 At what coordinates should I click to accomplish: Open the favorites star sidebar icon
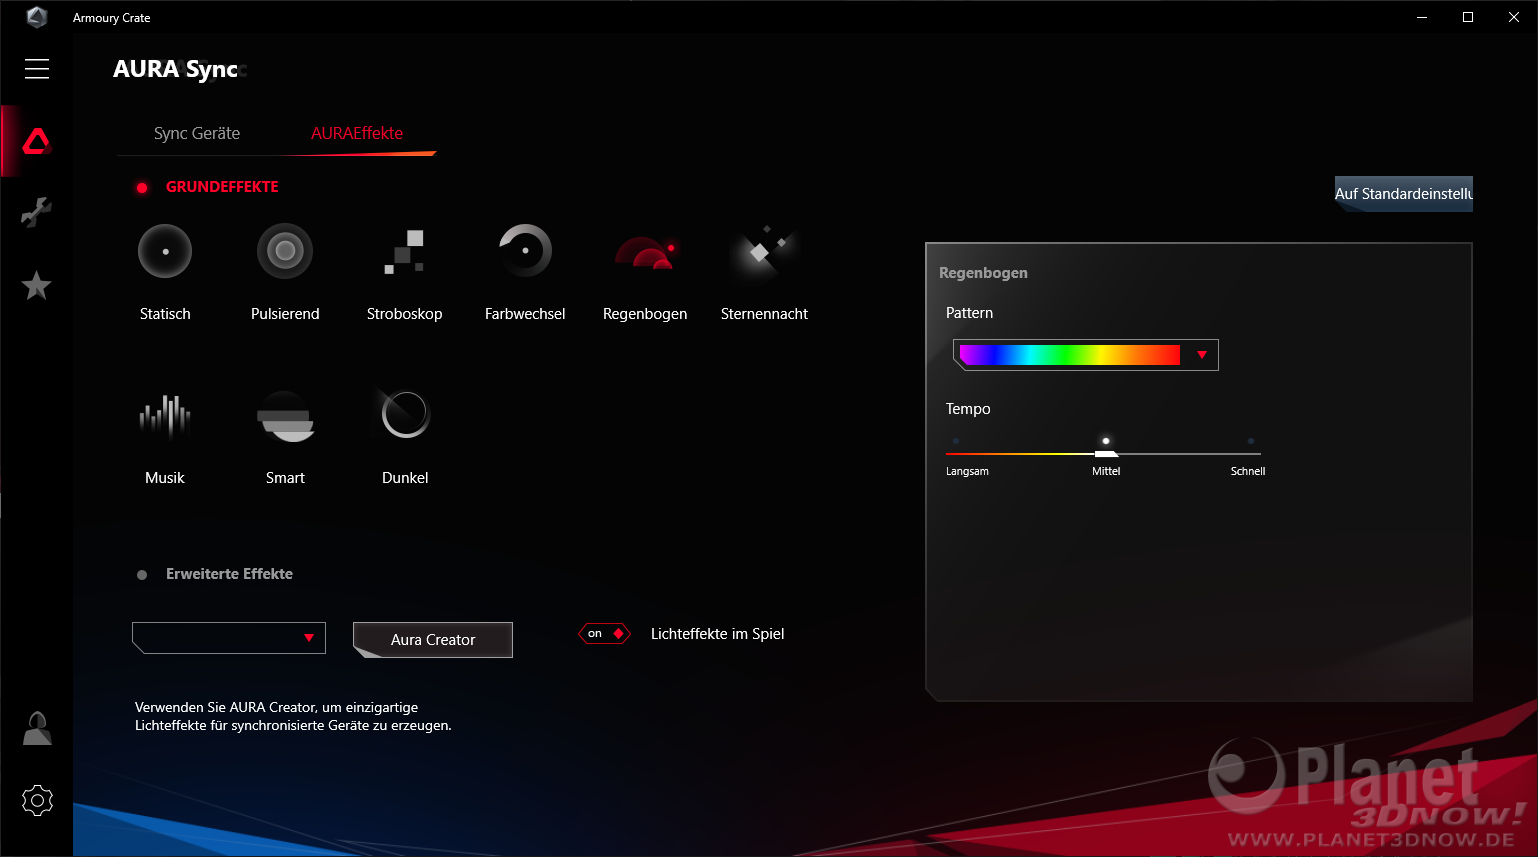tap(37, 286)
